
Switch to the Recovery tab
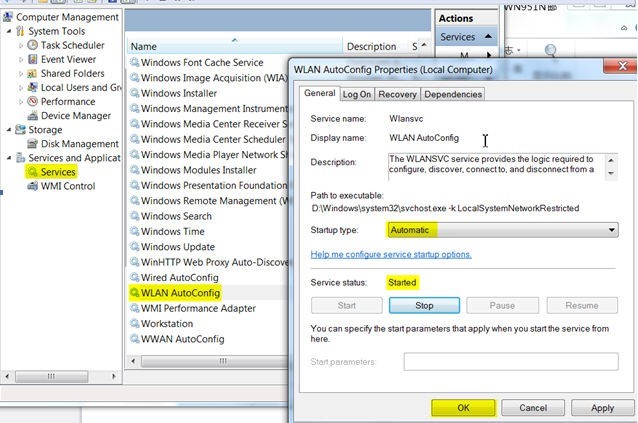397,94
